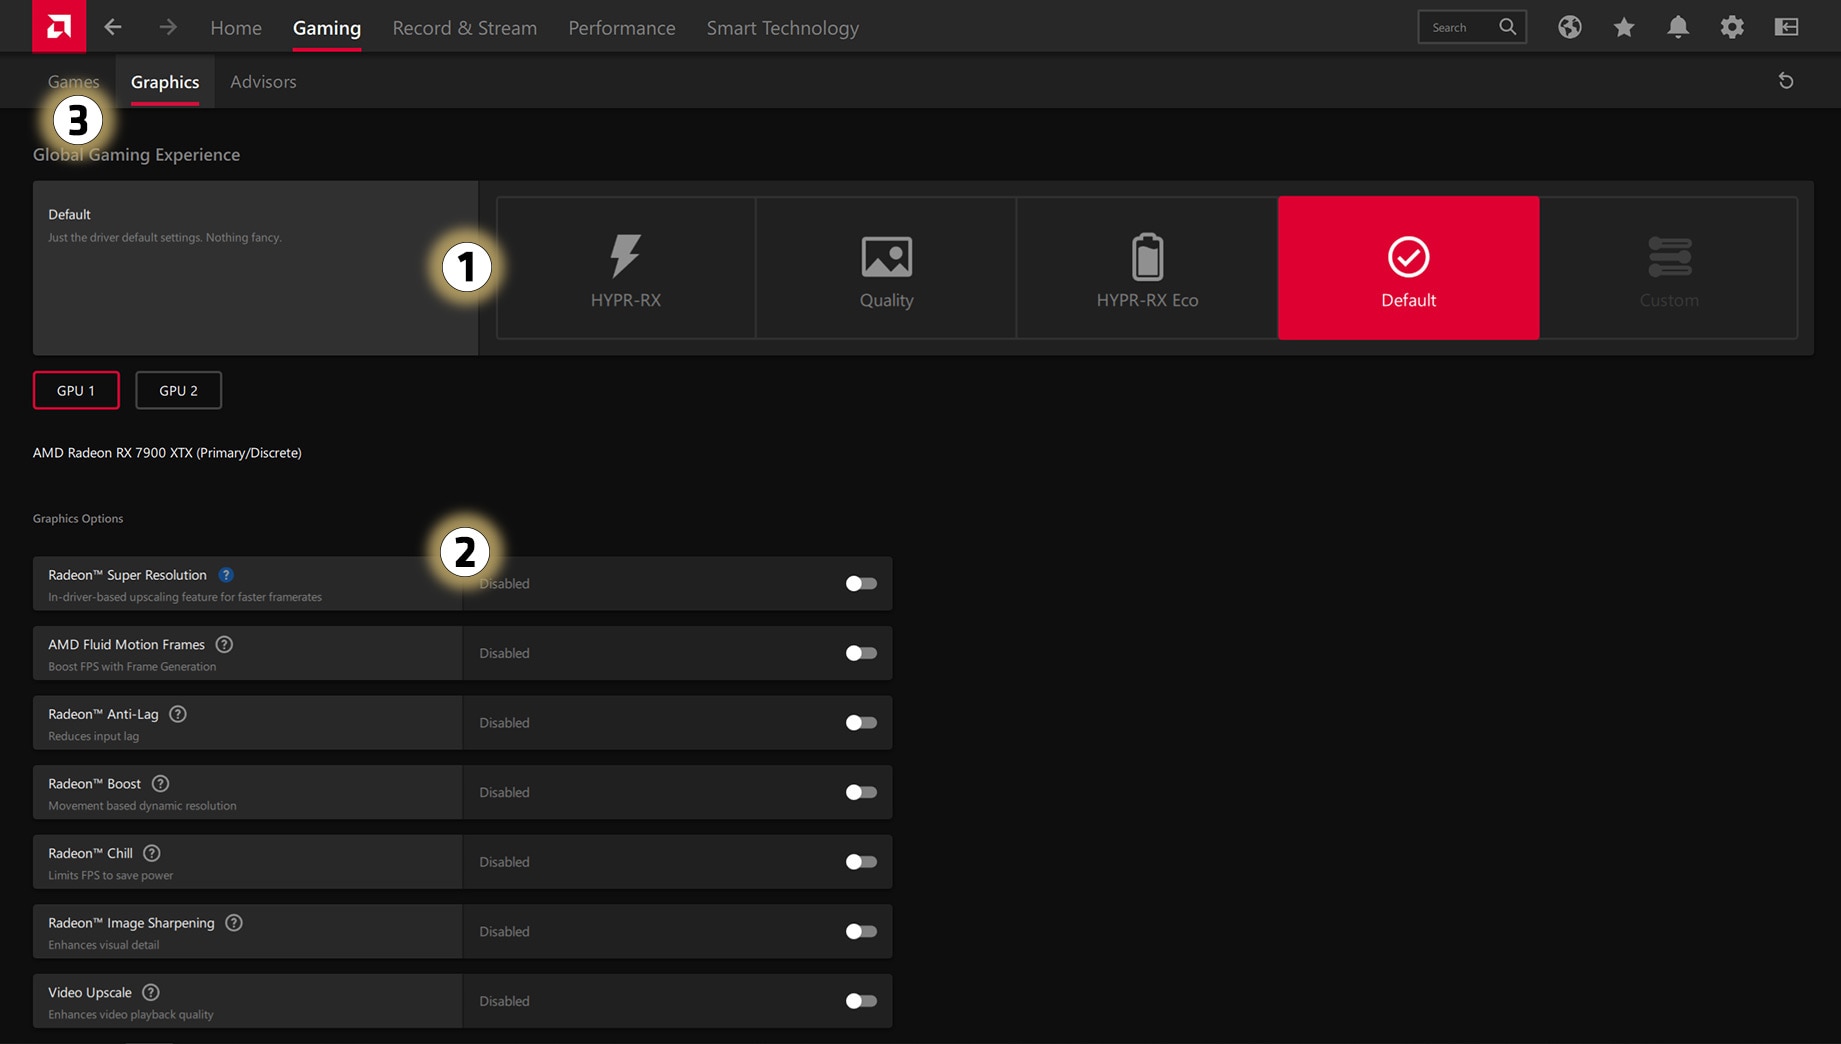Enable AMD Fluid Motion Frames toggle
The height and width of the screenshot is (1044, 1841).
tap(861, 653)
